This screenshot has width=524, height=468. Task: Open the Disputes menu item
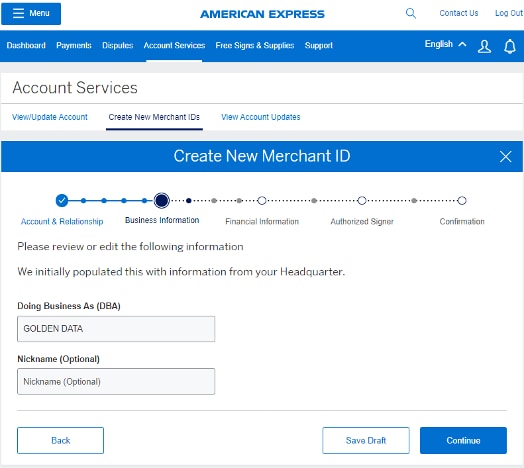pos(118,45)
